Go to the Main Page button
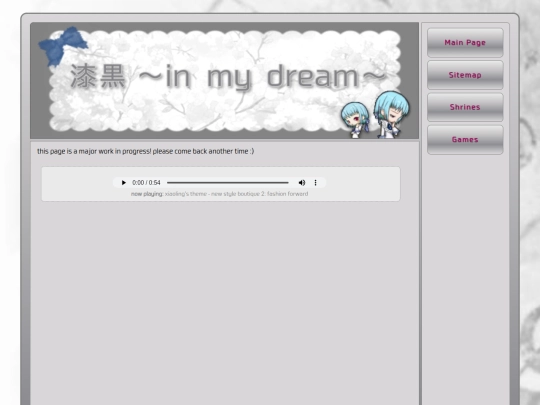The height and width of the screenshot is (405, 540). [x=465, y=43]
